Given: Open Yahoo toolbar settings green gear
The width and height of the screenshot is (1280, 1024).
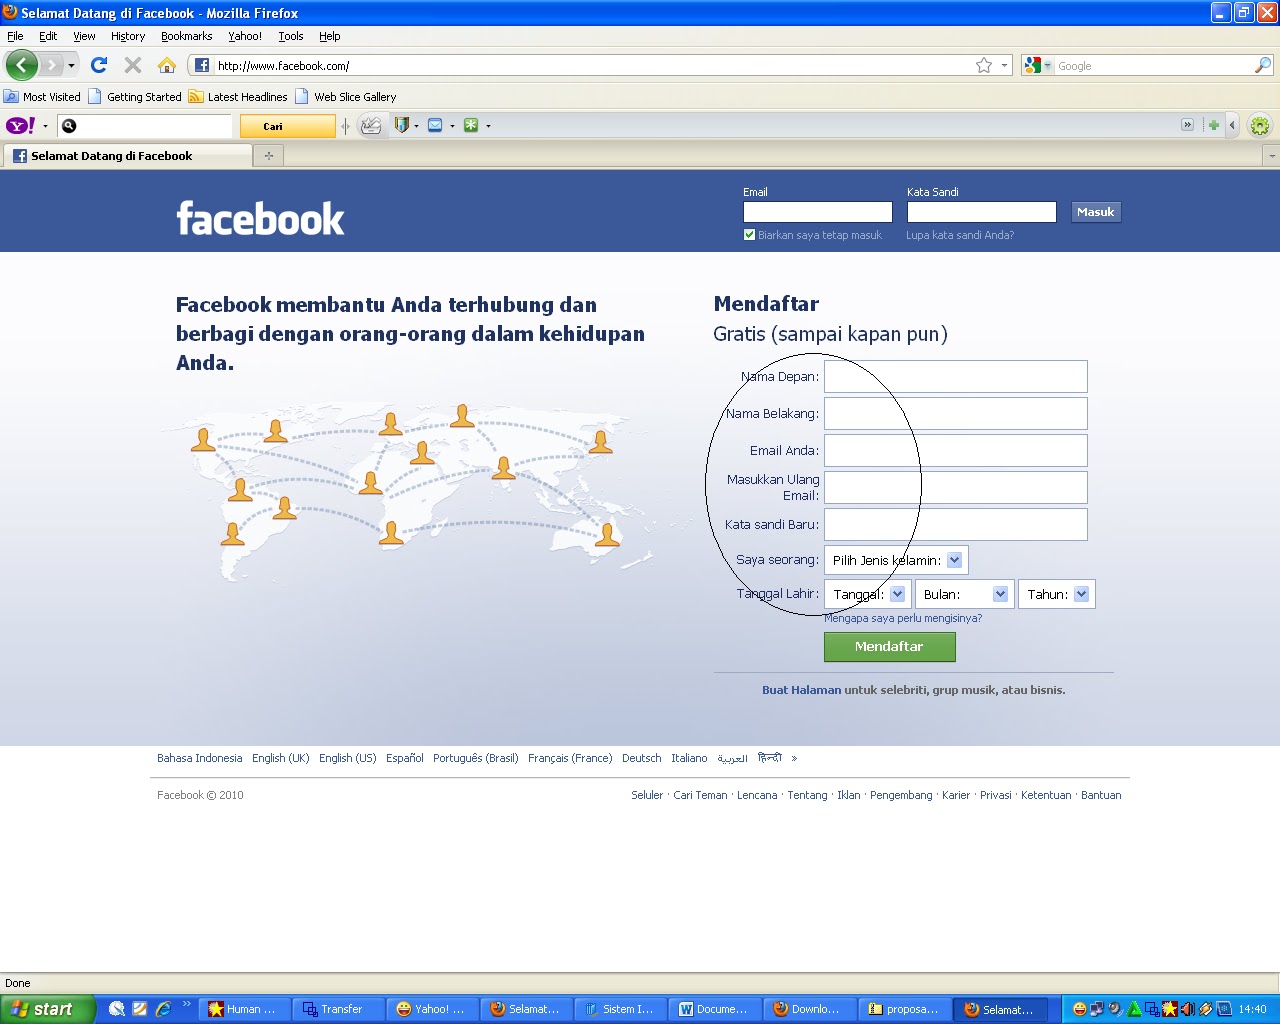Looking at the screenshot, I should pyautogui.click(x=1260, y=126).
